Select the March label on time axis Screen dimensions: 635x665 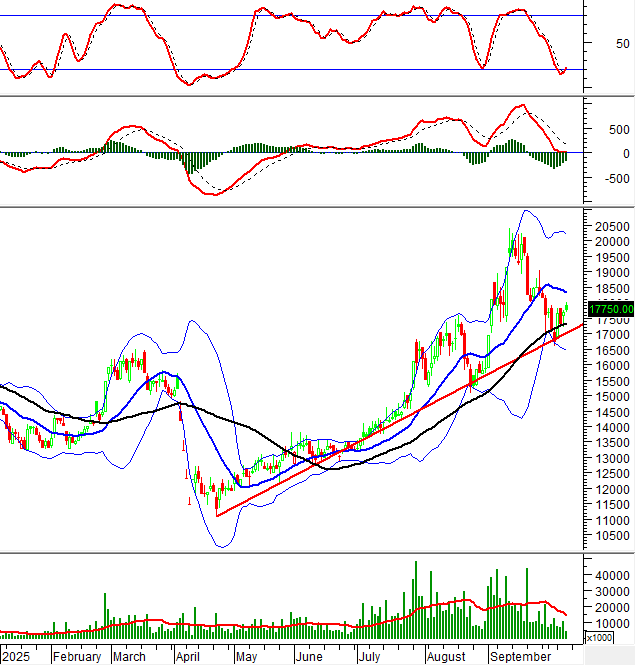click(x=129, y=657)
